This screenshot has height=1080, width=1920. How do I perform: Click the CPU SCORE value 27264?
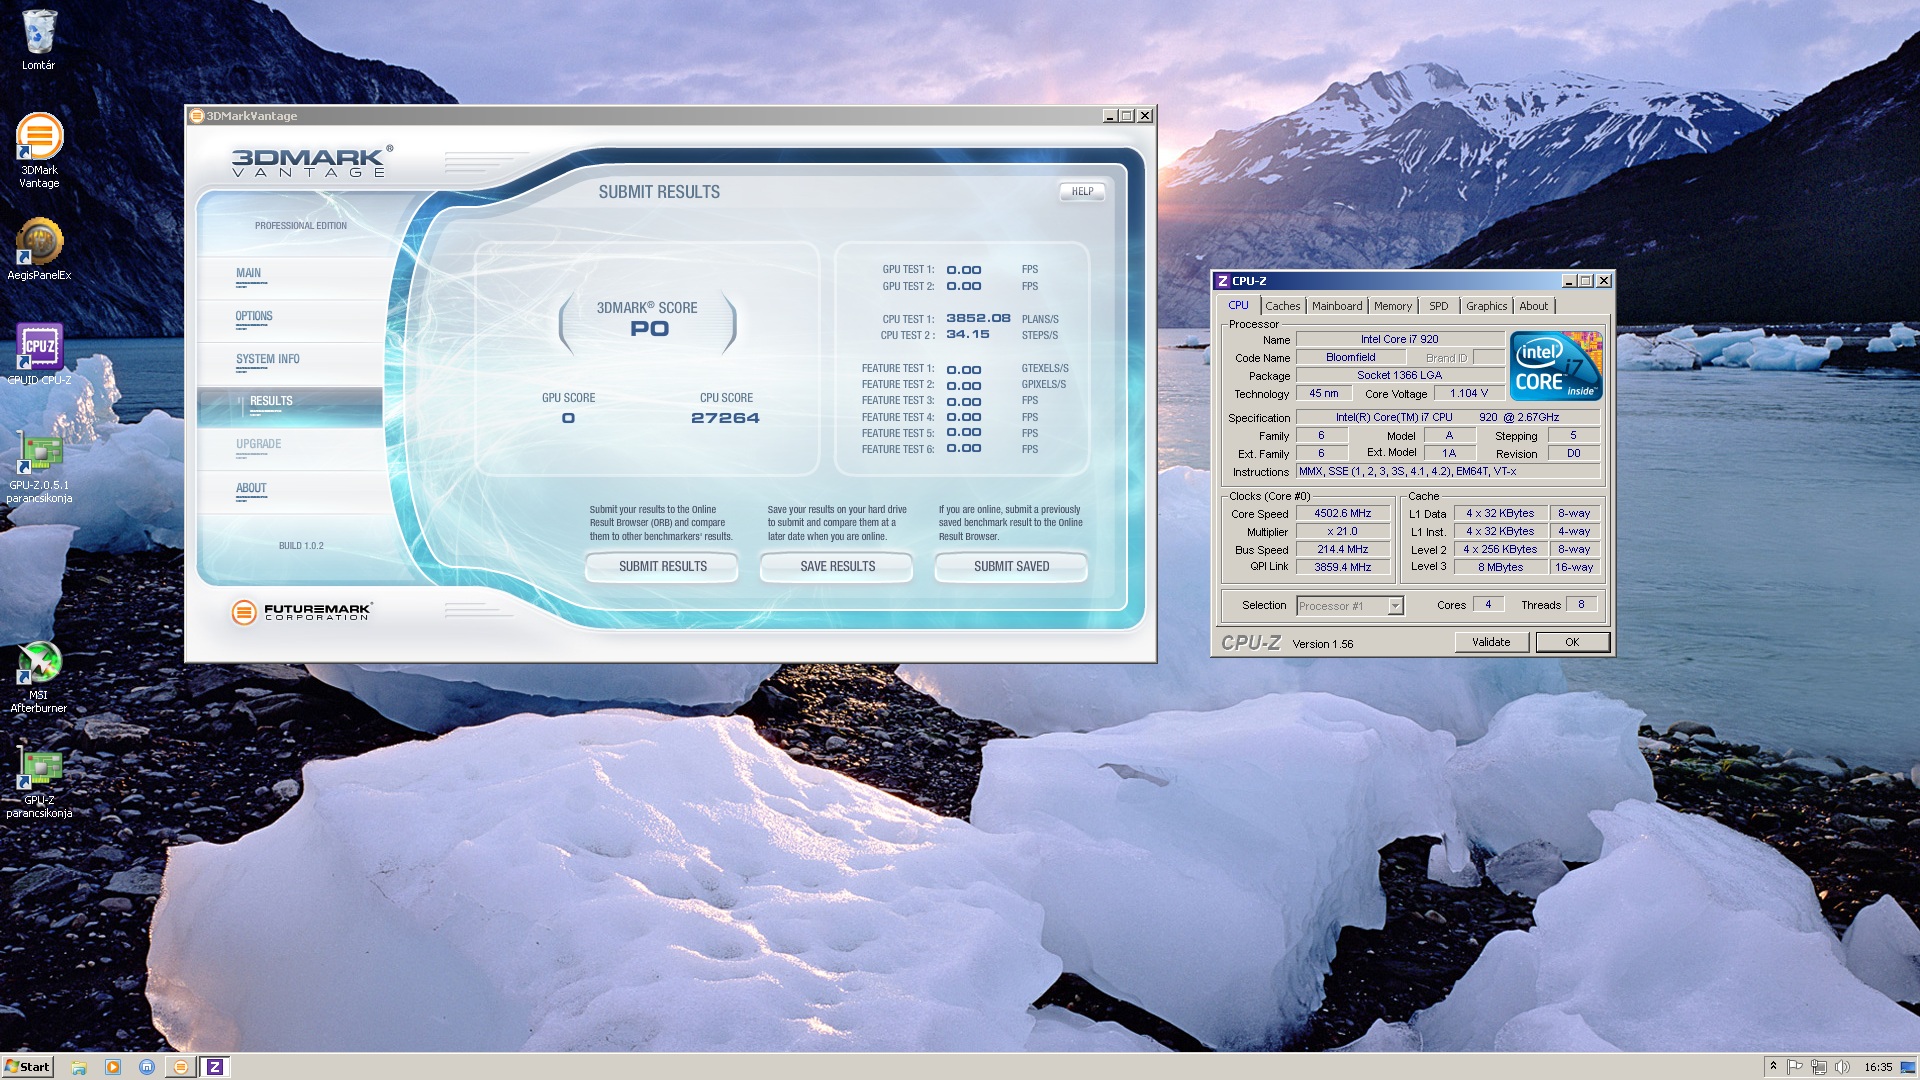725,418
